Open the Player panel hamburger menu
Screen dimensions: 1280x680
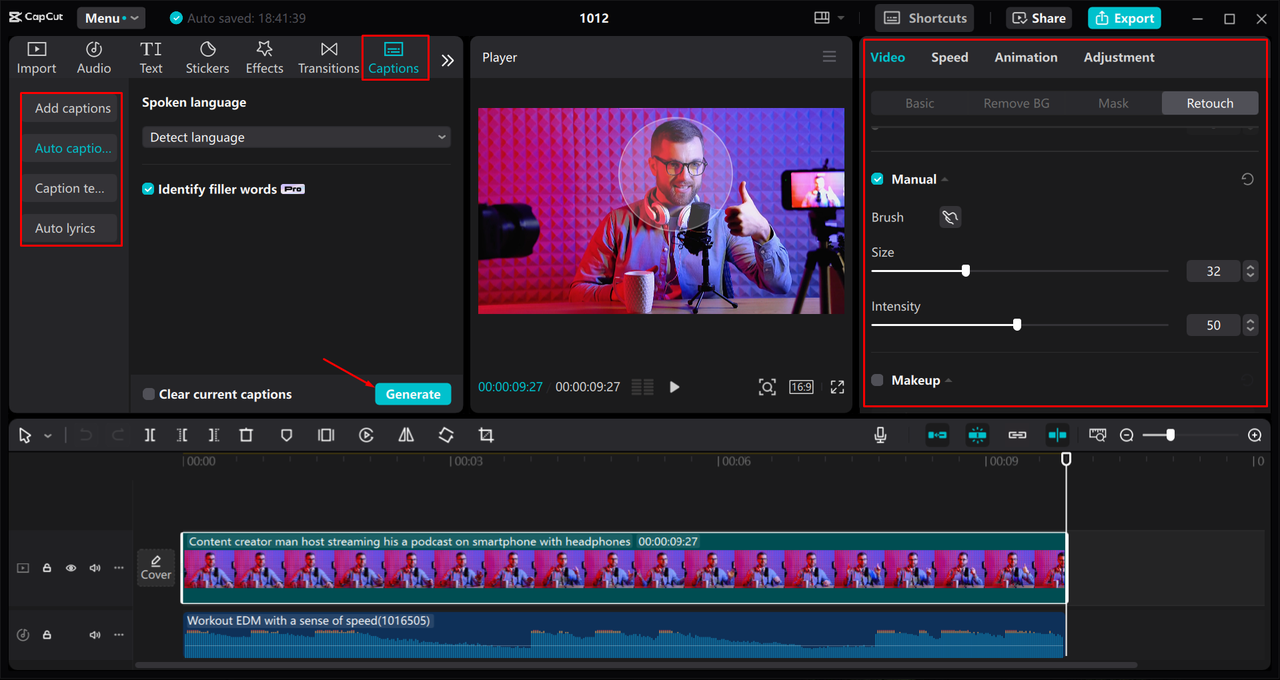click(x=829, y=57)
